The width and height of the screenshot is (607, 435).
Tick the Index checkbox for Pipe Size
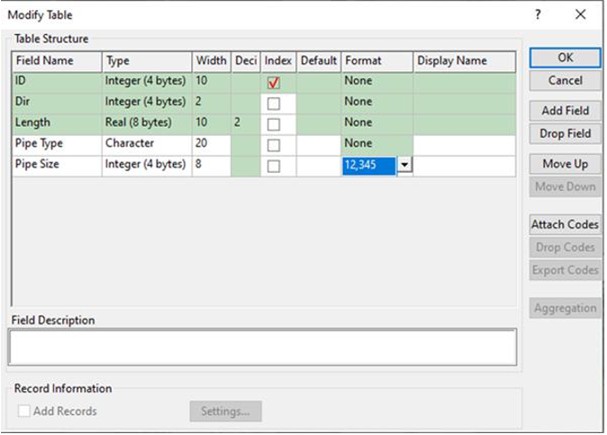[273, 165]
